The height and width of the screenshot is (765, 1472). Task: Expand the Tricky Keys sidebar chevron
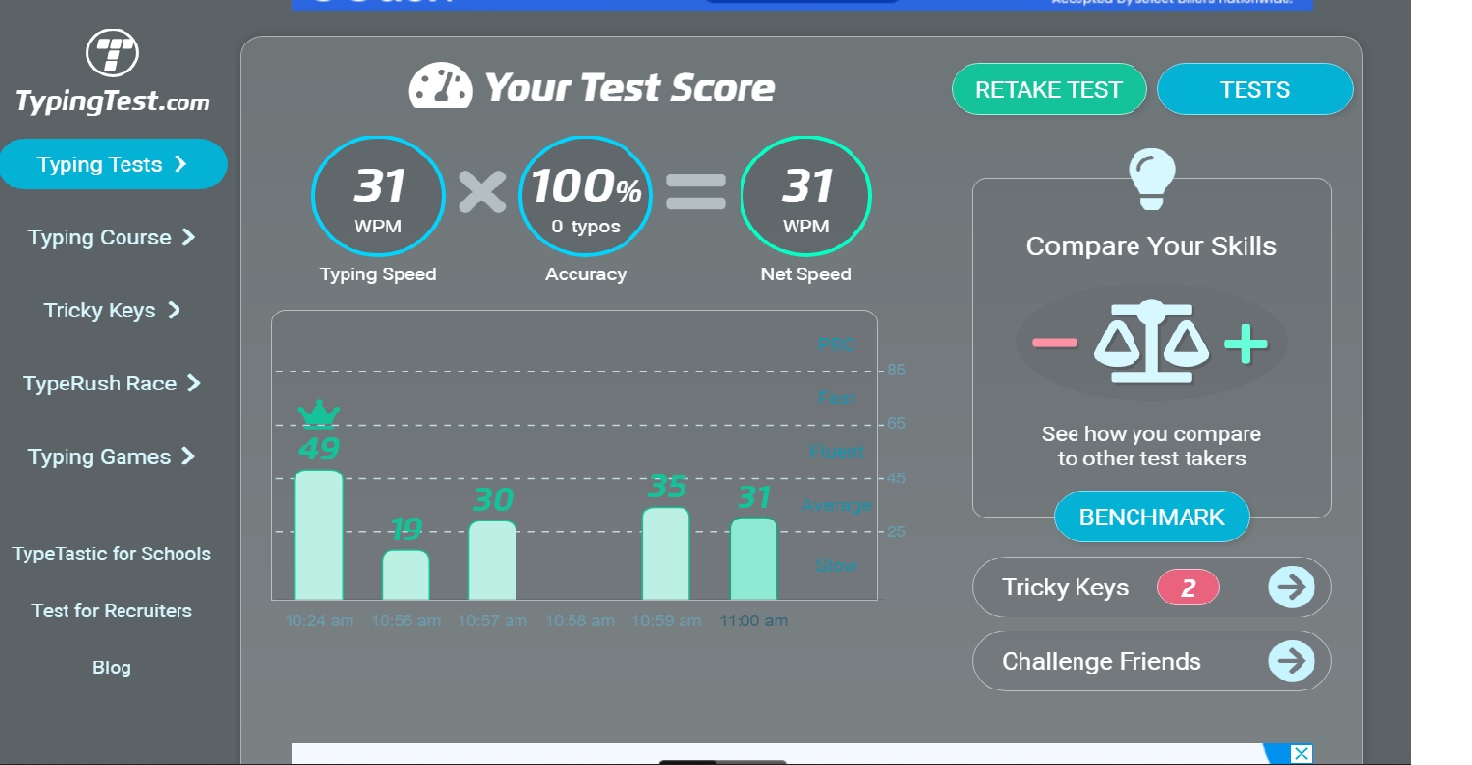coord(174,310)
